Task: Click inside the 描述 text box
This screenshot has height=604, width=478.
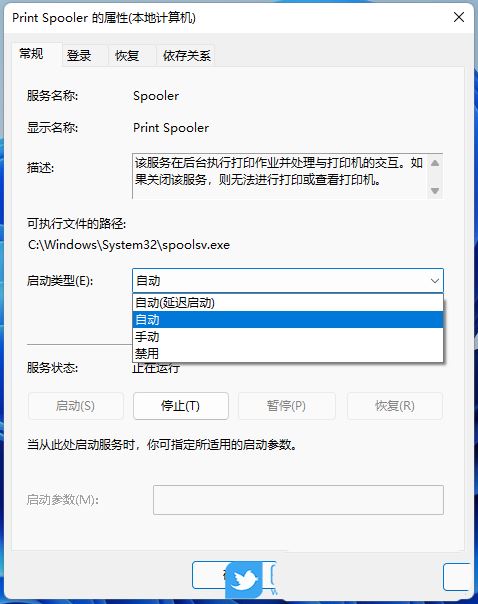Action: (280, 176)
